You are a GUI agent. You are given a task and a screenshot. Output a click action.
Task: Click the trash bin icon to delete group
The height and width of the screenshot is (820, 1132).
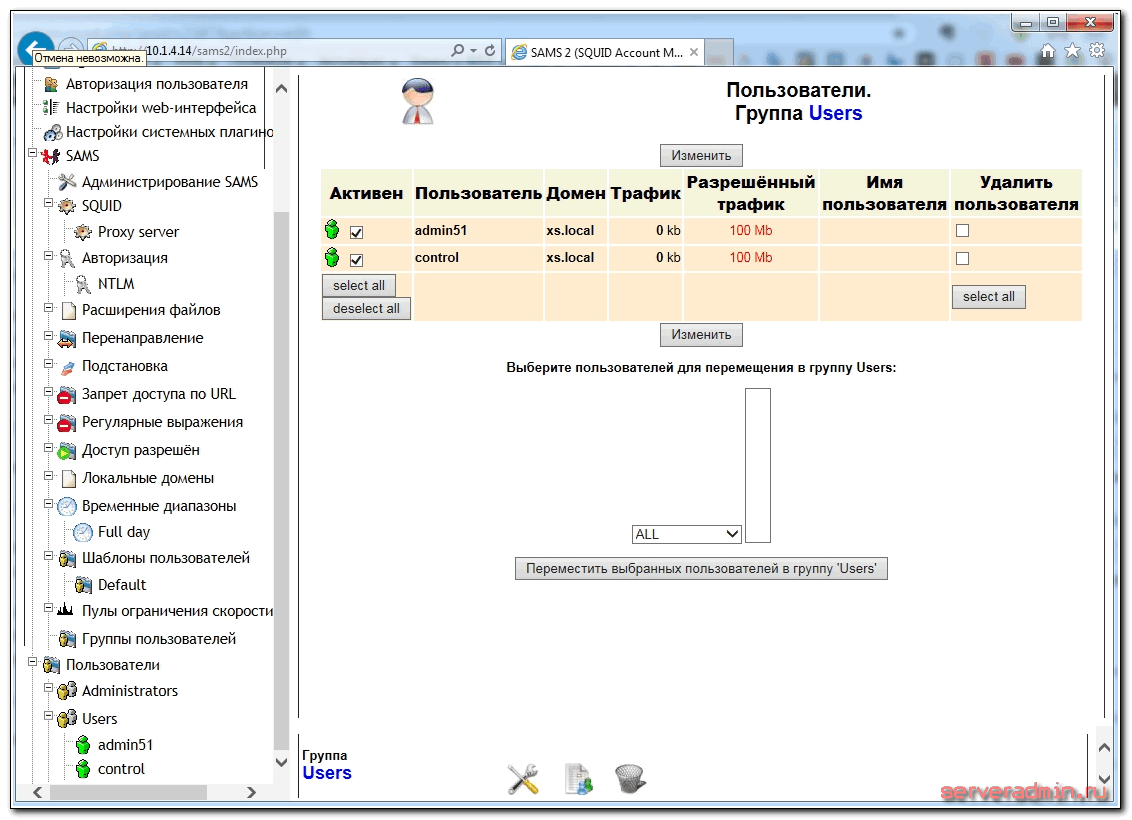630,779
